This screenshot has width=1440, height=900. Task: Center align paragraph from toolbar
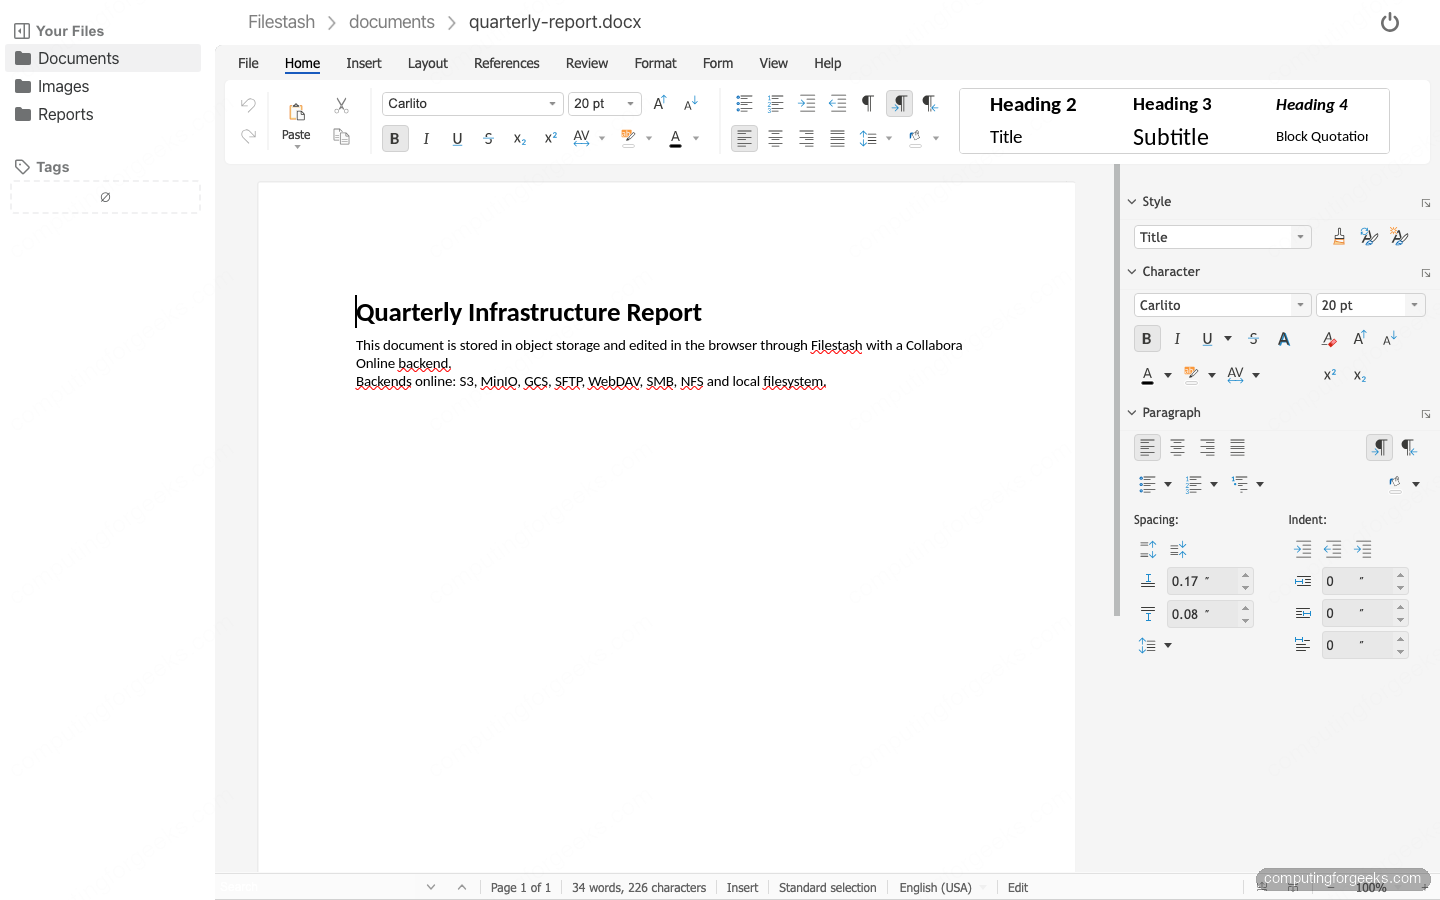pyautogui.click(x=775, y=139)
